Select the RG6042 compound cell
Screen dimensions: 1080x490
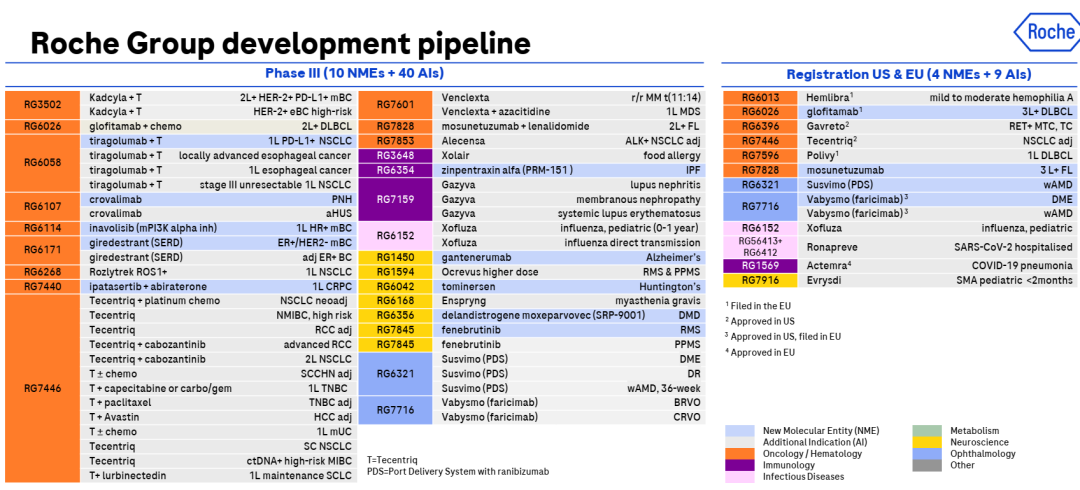[395, 286]
